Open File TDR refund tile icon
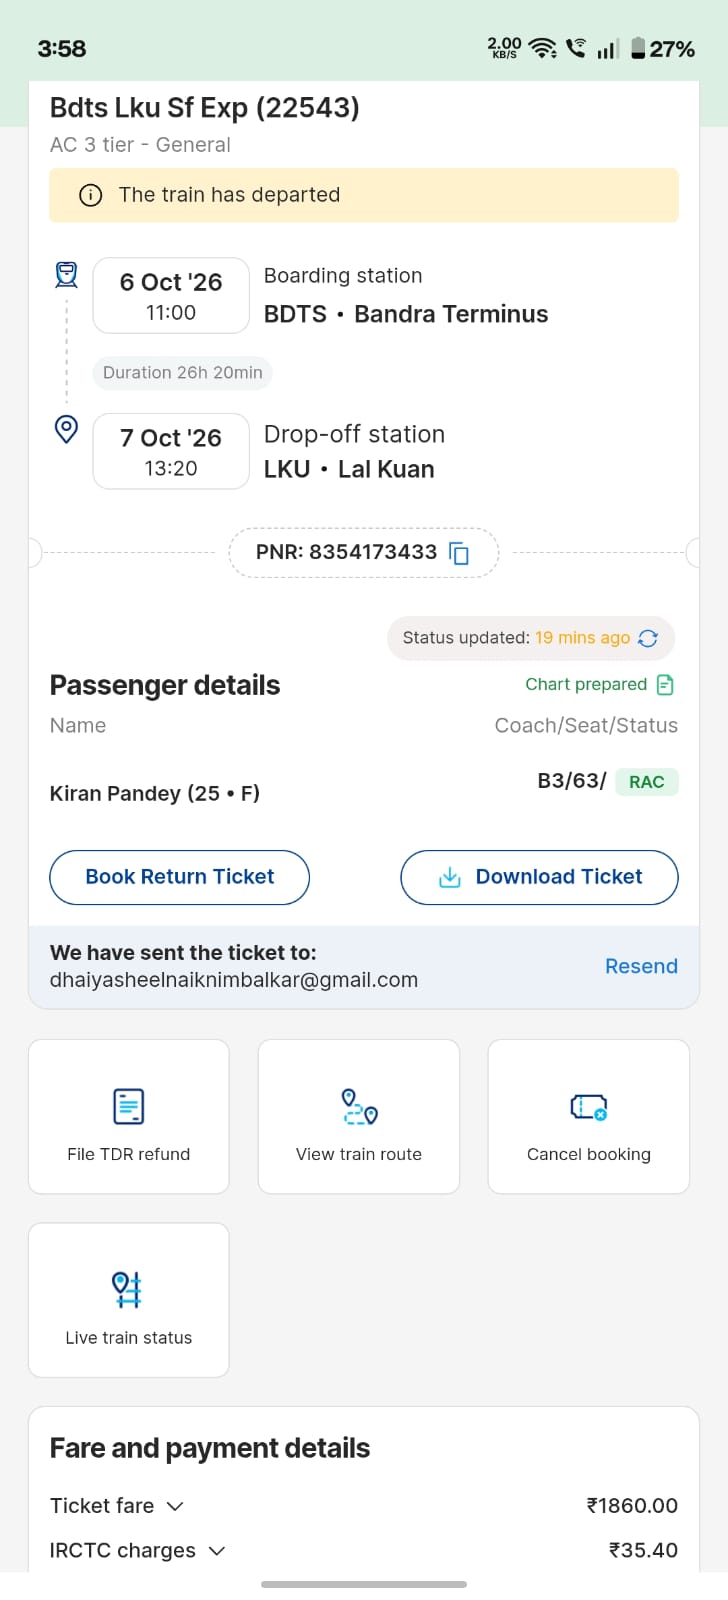Image resolution: width=728 pixels, height=1600 pixels. click(x=129, y=1106)
